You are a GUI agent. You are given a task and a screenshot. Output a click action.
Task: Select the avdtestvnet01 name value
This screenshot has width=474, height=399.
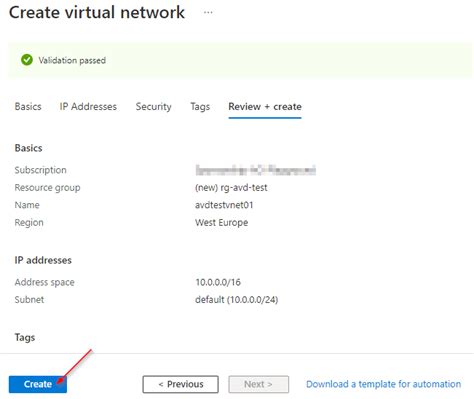click(x=224, y=205)
